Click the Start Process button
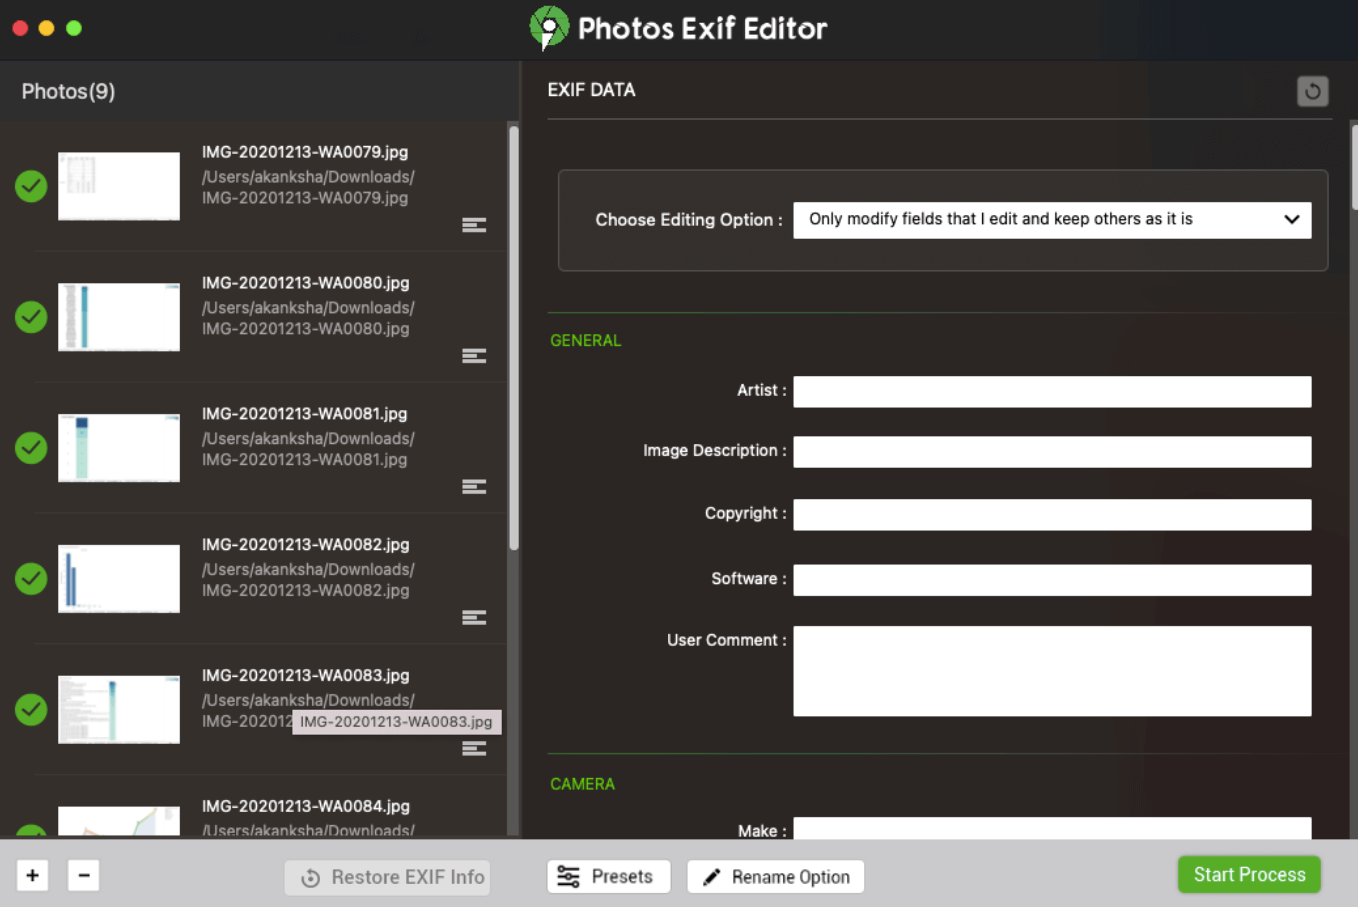This screenshot has width=1358, height=907. pos(1249,874)
